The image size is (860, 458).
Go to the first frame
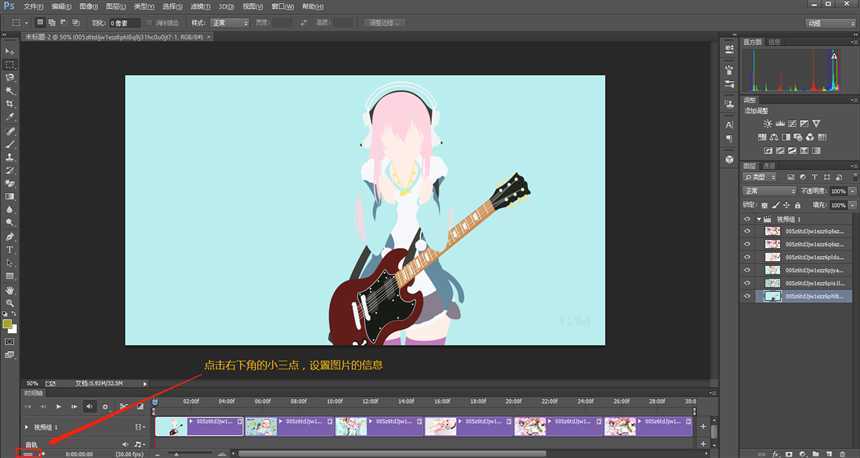[x=28, y=406]
